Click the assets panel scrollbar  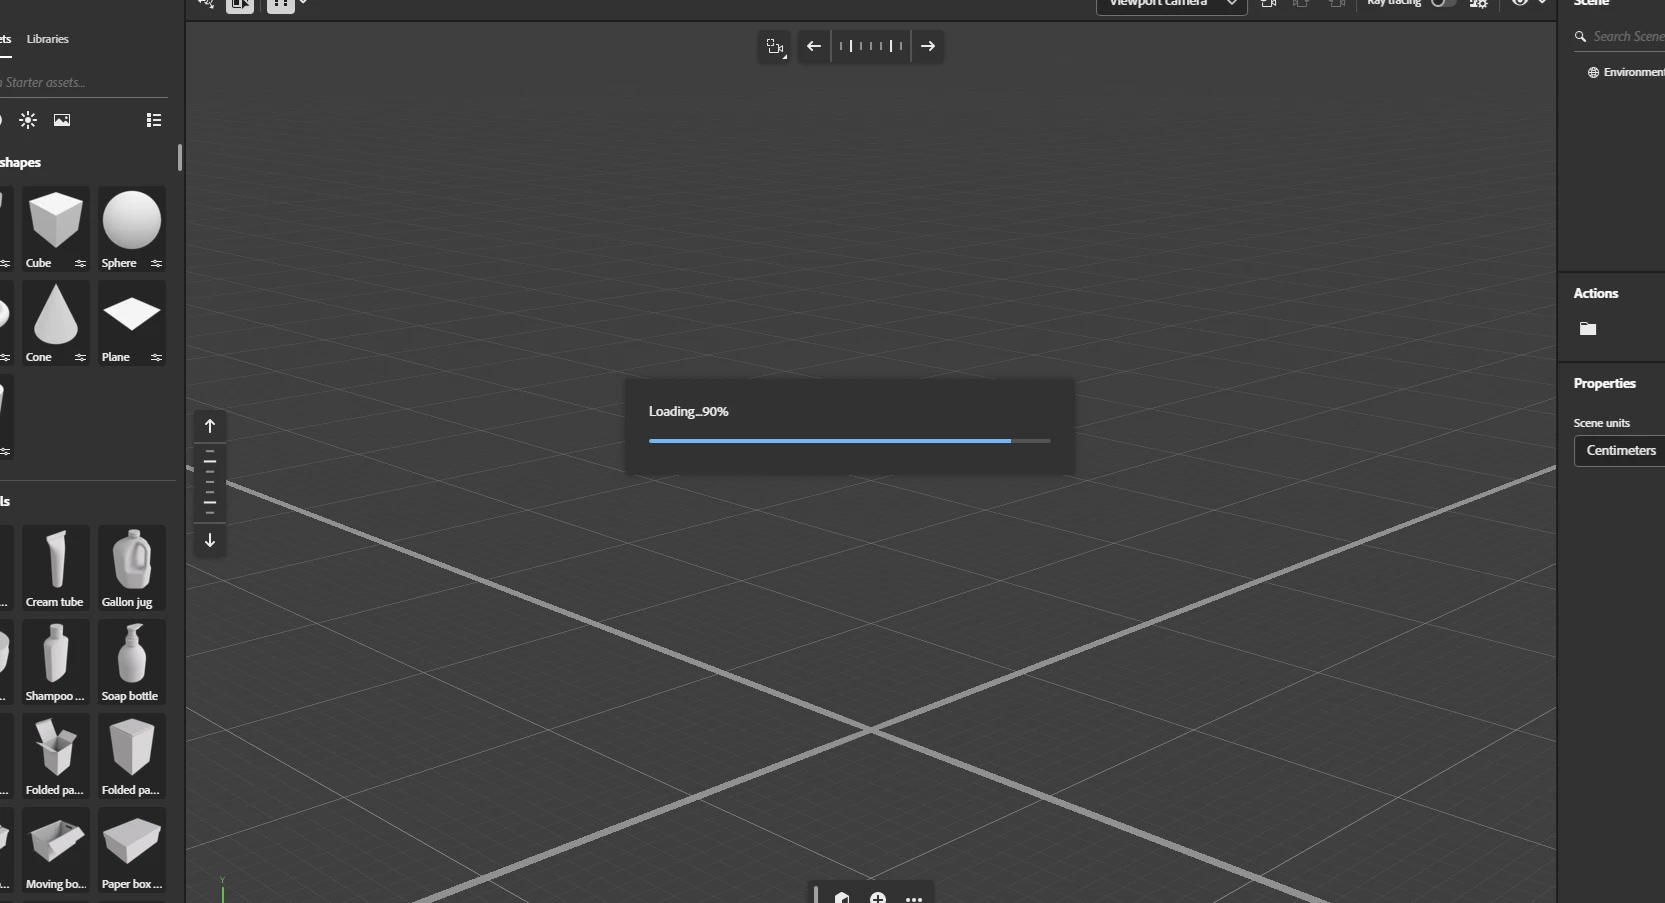(x=179, y=157)
